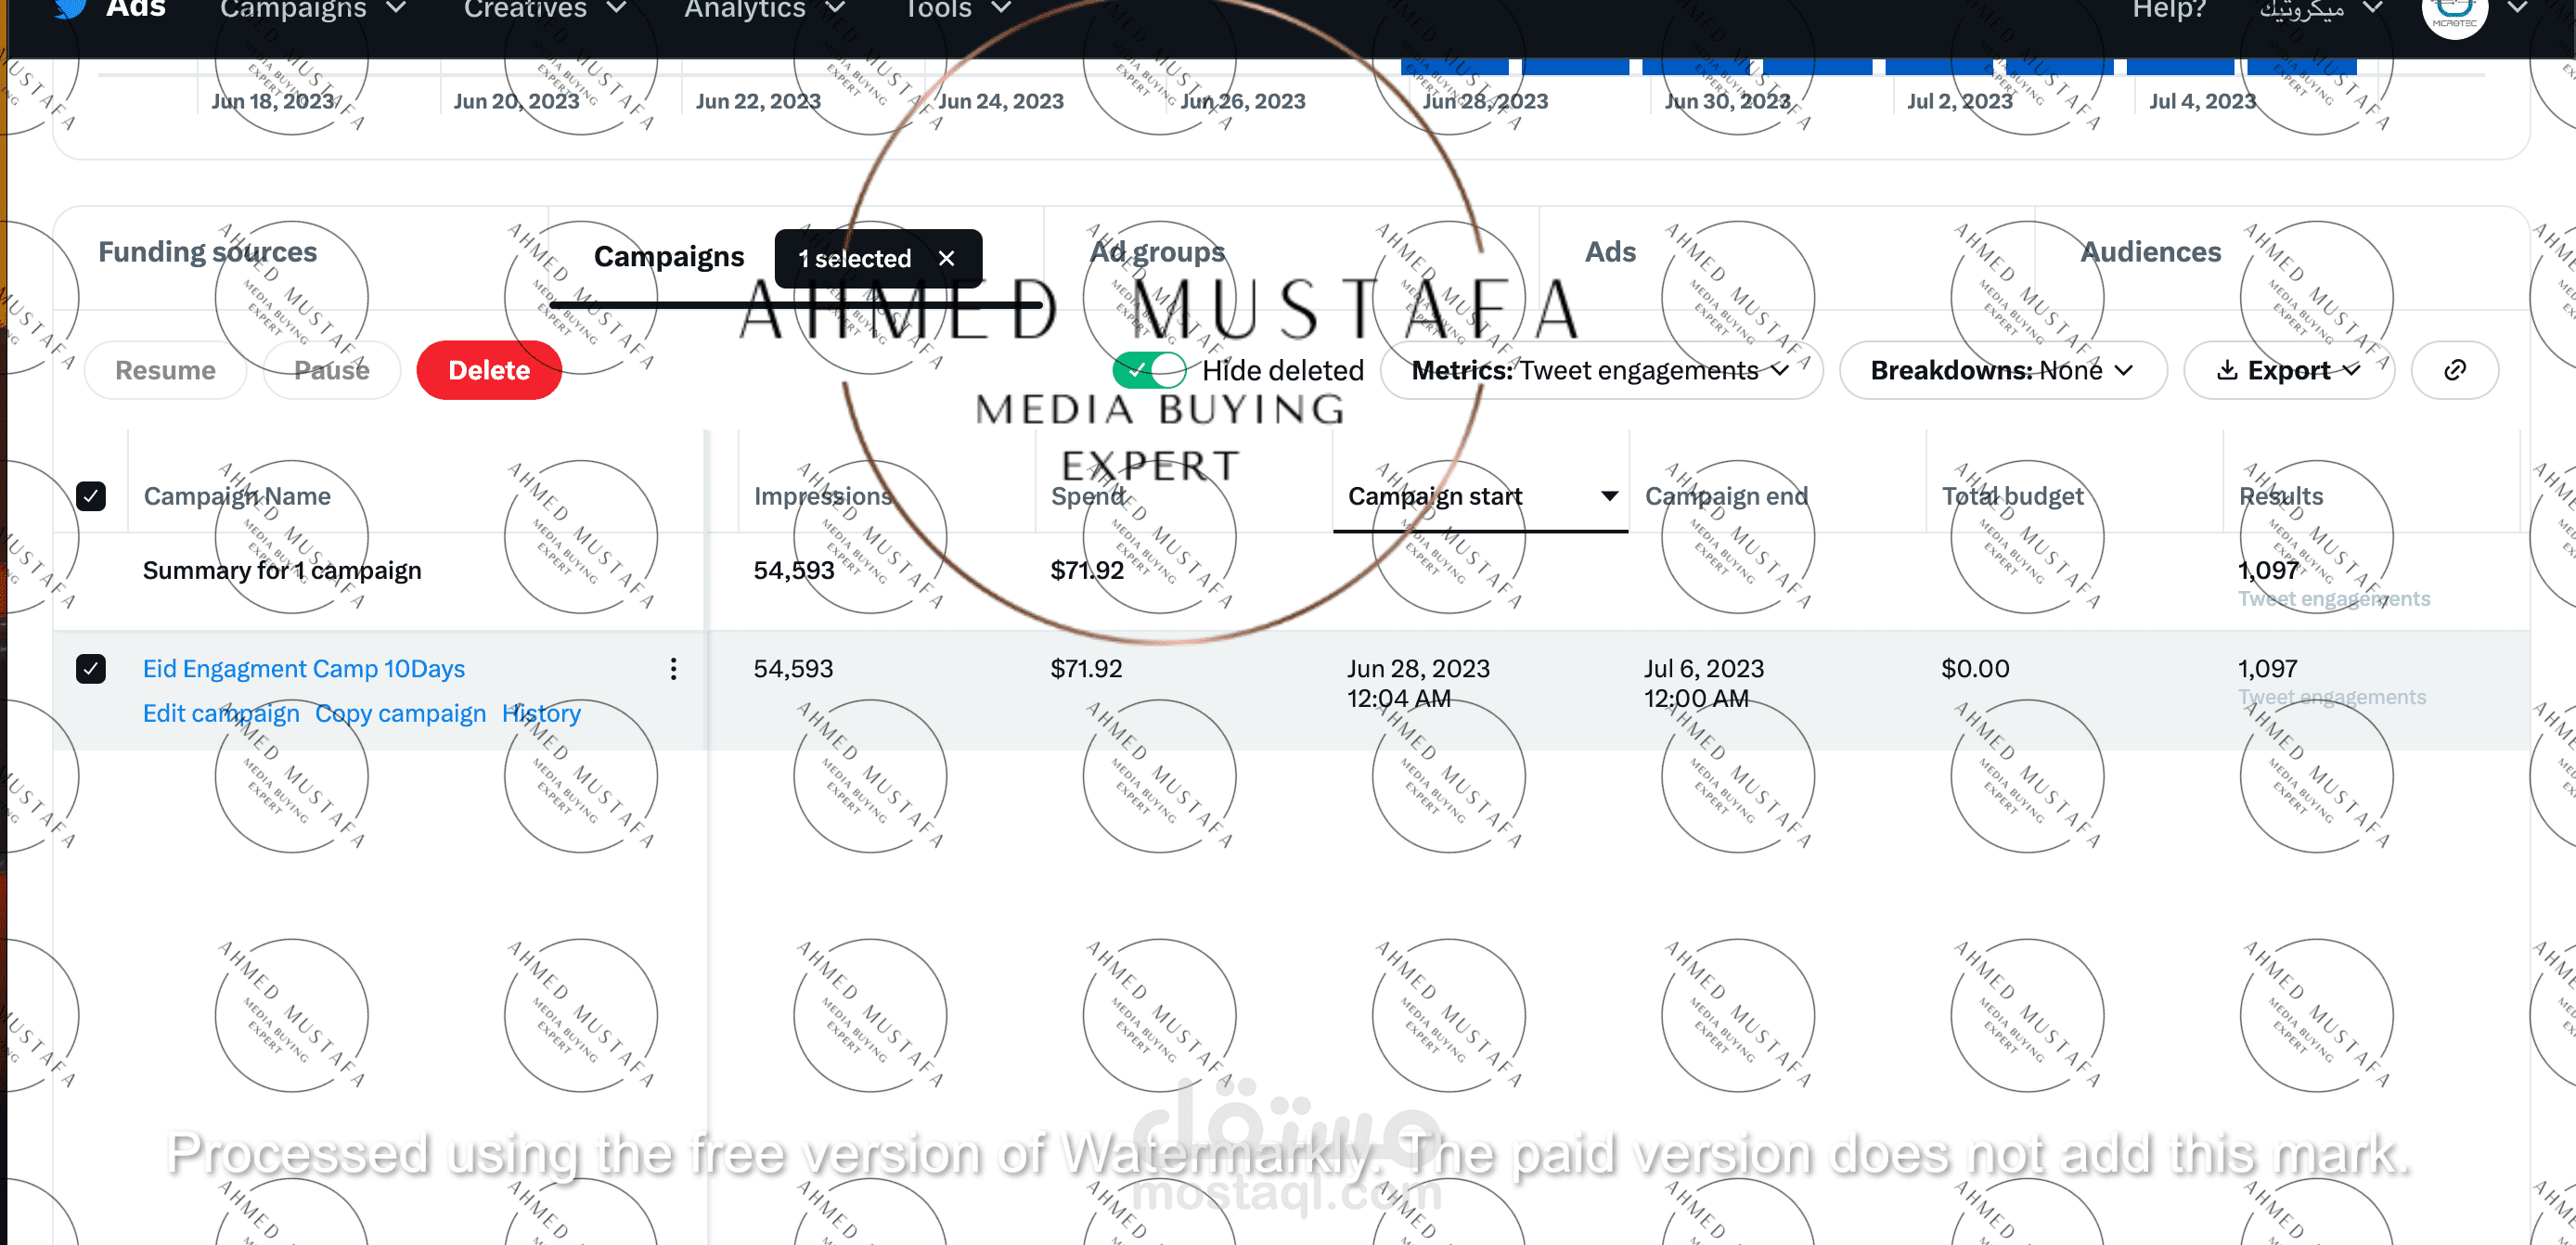This screenshot has height=1245, width=2576.
Task: Open the Eid Engagment Camp 10Days campaign link
Action: [303, 668]
